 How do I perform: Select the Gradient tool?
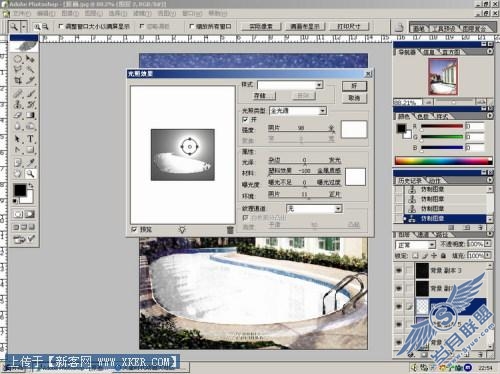click(30, 115)
